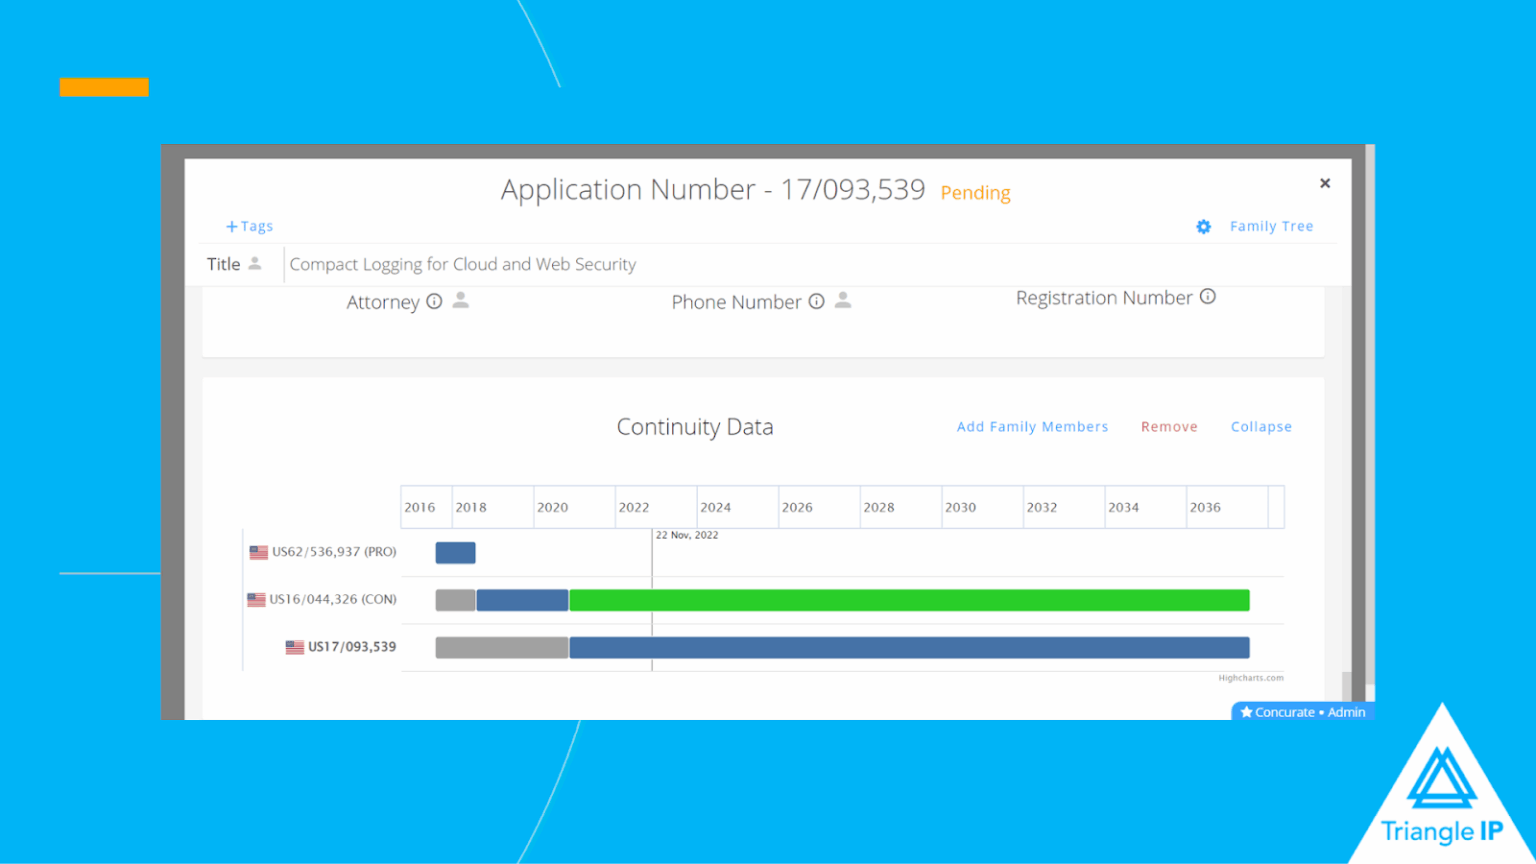Screen dimensions: 1536x864
Task: Select the long blue bar for US17/093,539
Action: click(908, 648)
